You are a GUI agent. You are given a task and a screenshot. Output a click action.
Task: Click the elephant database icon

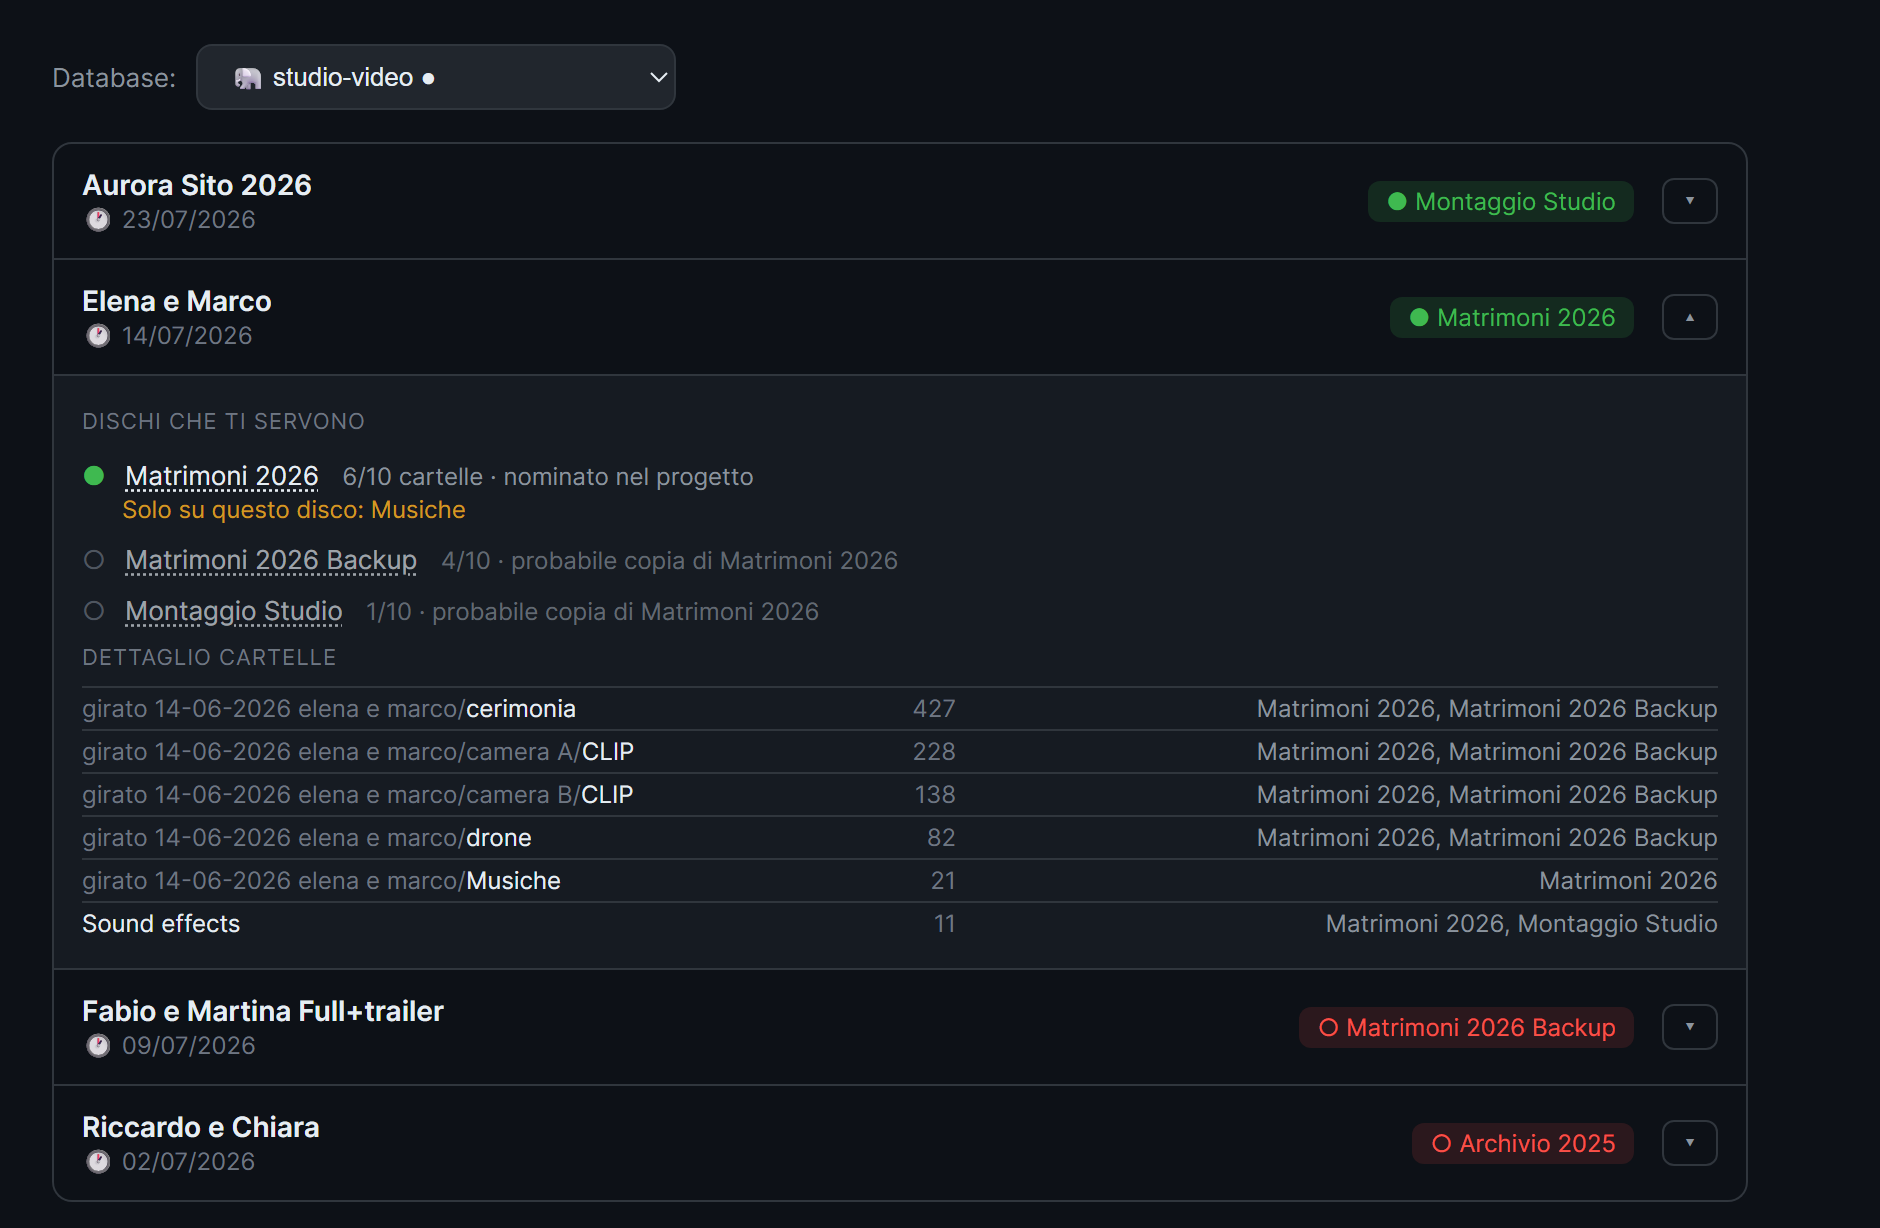247,78
